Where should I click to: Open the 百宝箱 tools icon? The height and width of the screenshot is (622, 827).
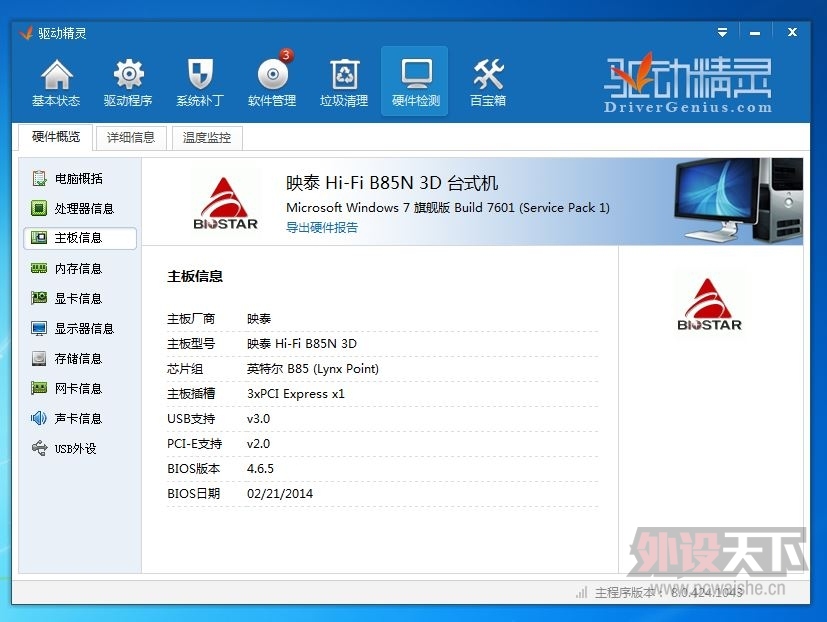[x=488, y=74]
